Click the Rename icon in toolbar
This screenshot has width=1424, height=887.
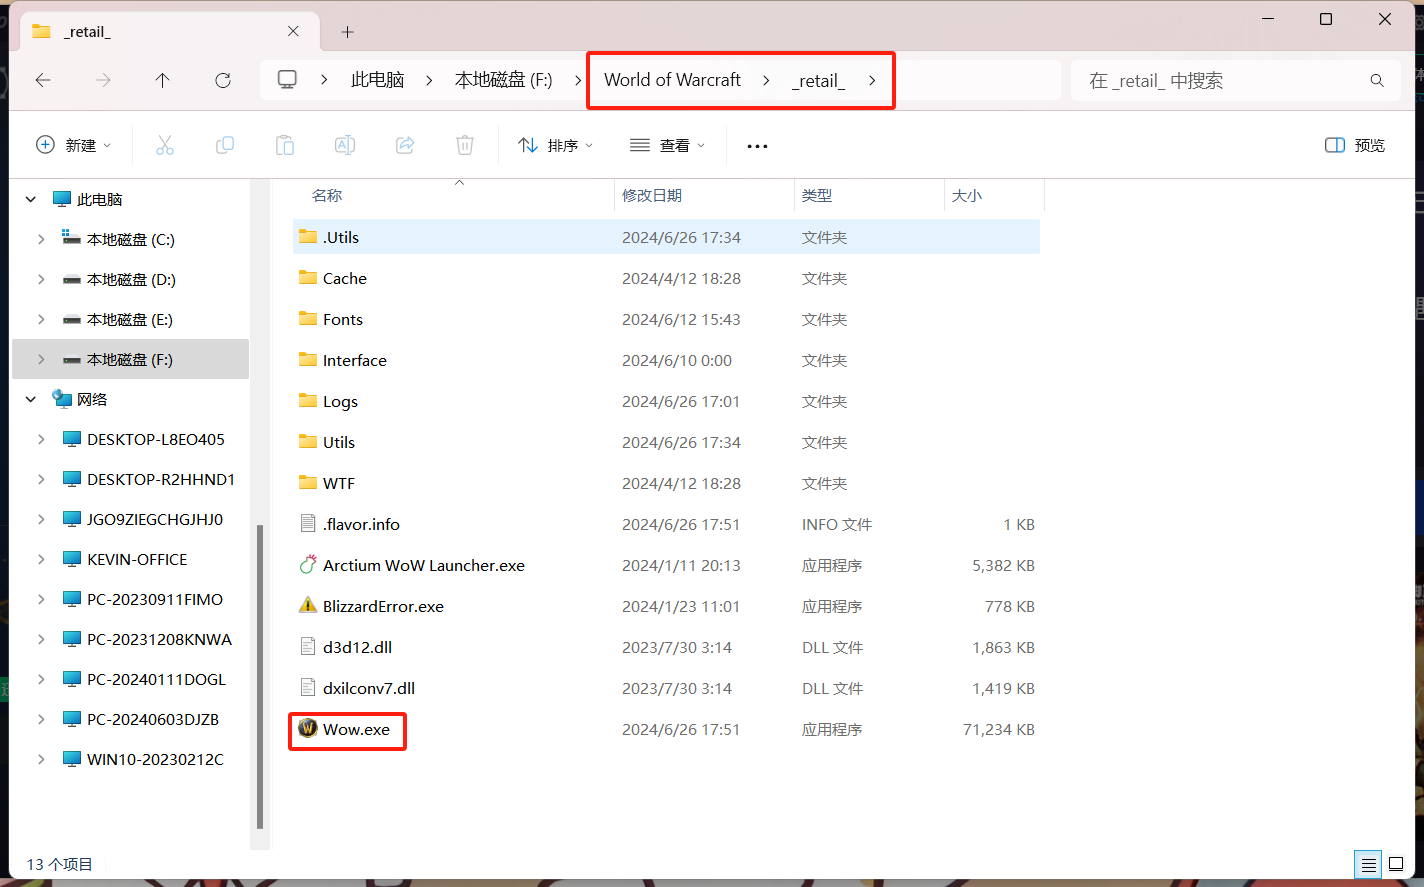click(x=345, y=145)
